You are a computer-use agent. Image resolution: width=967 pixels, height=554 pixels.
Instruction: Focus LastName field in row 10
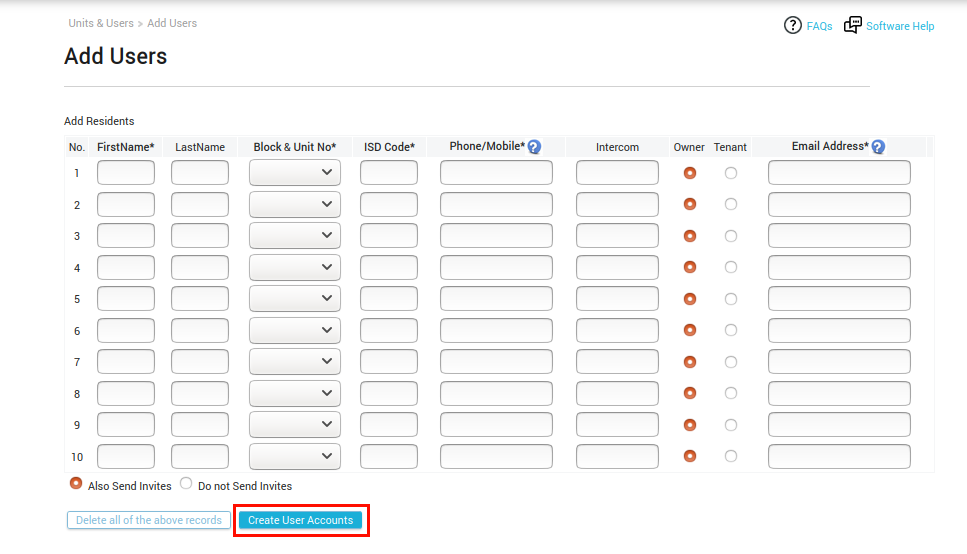tap(200, 457)
